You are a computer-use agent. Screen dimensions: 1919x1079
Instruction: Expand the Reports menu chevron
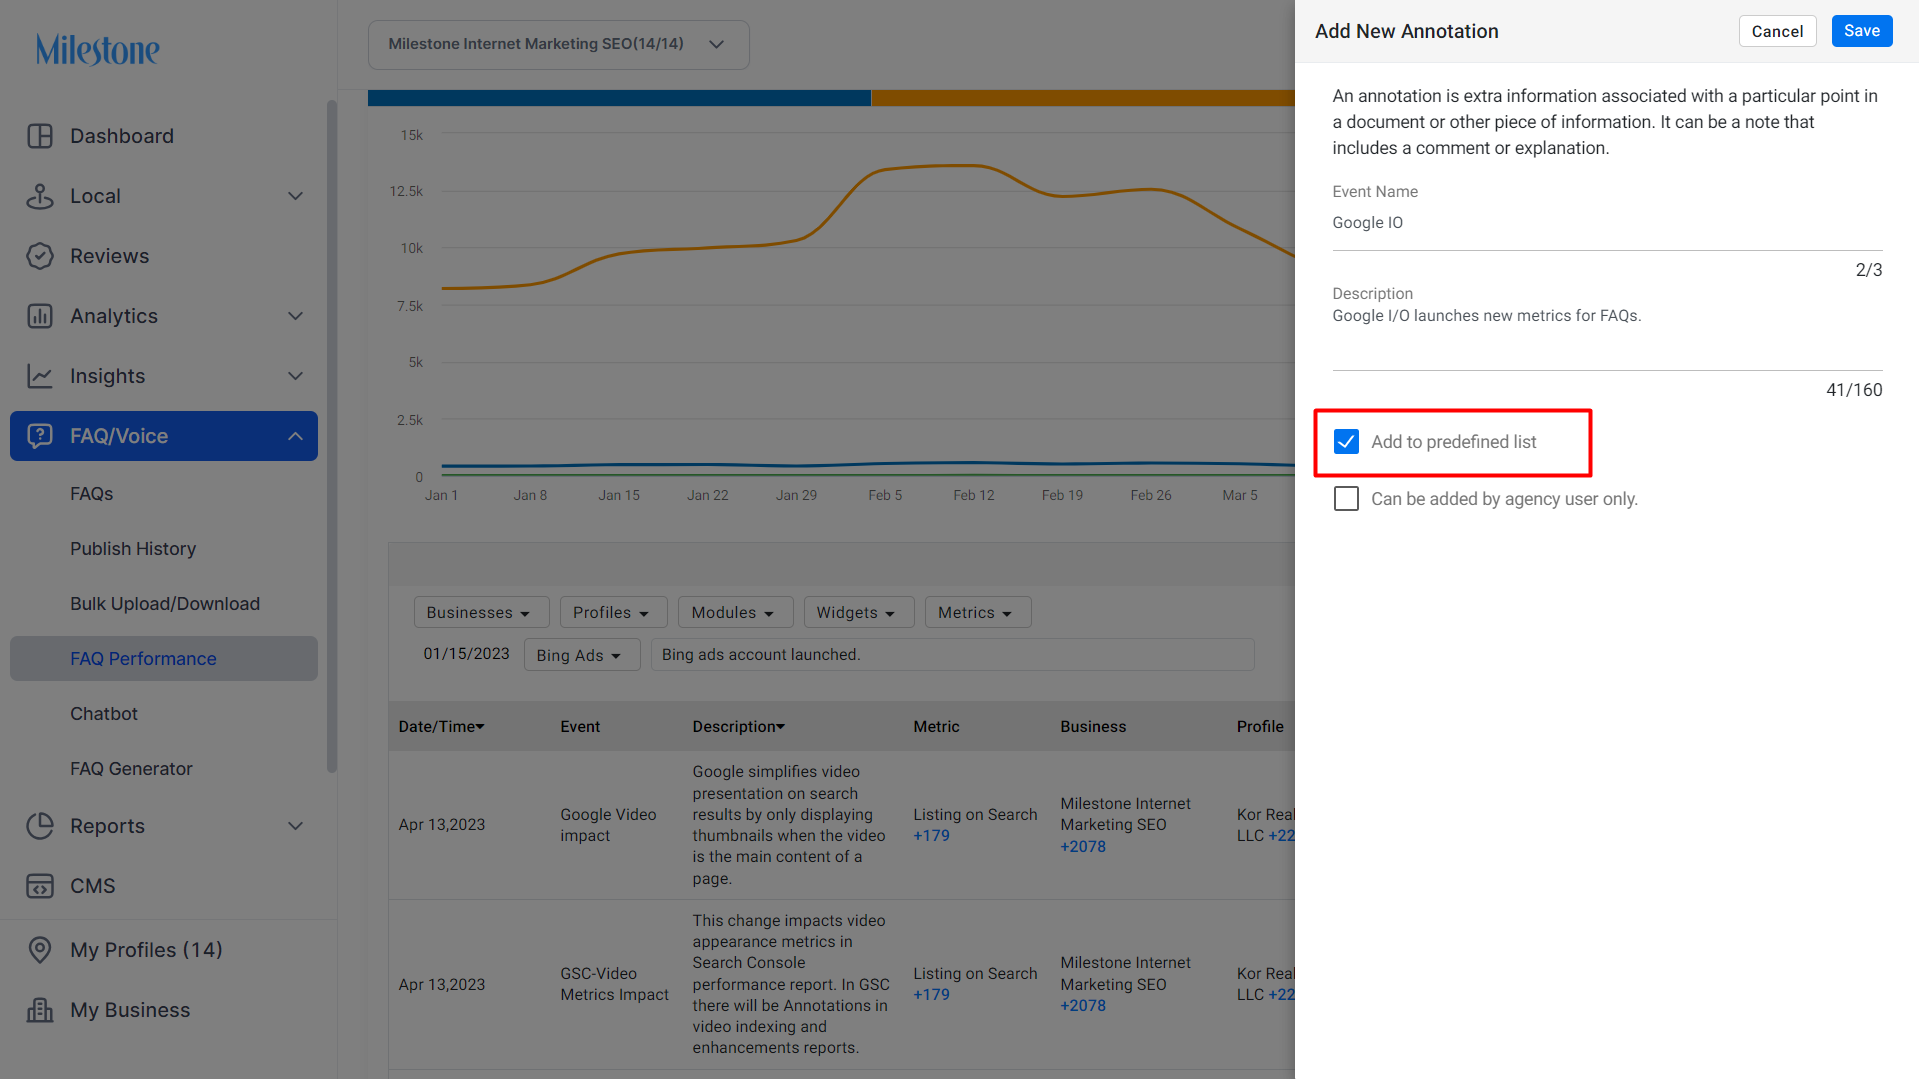point(295,826)
